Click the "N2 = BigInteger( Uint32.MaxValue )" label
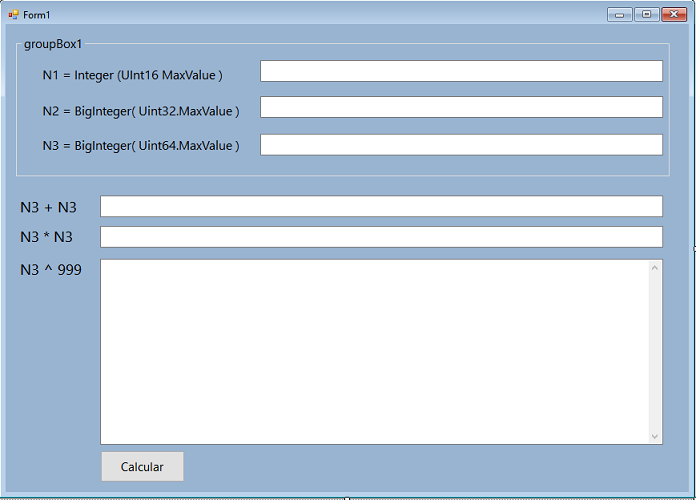Viewport: 696px width, 500px height. click(x=141, y=111)
